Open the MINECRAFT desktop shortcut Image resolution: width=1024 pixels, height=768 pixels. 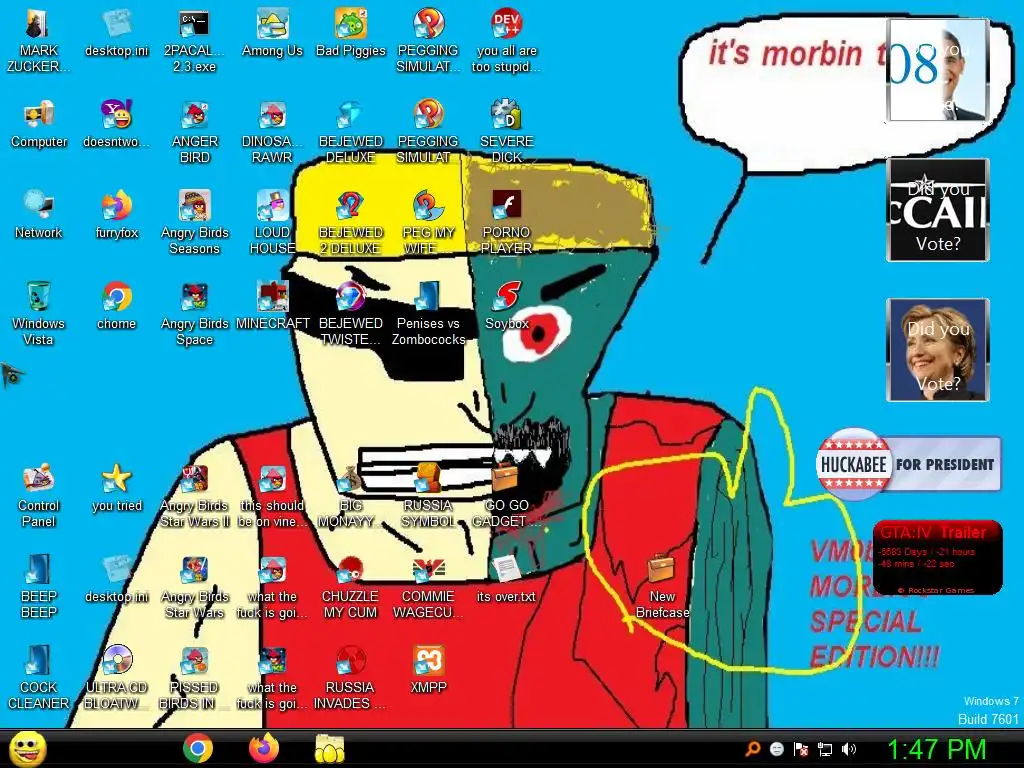(272, 306)
